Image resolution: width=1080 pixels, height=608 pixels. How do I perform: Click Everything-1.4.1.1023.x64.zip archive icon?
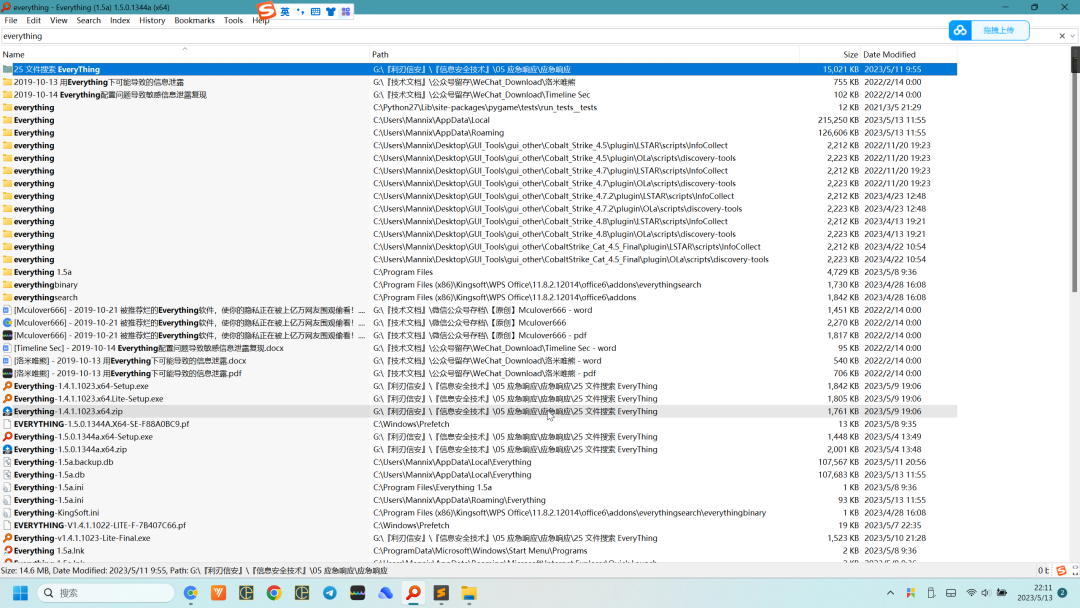8,411
